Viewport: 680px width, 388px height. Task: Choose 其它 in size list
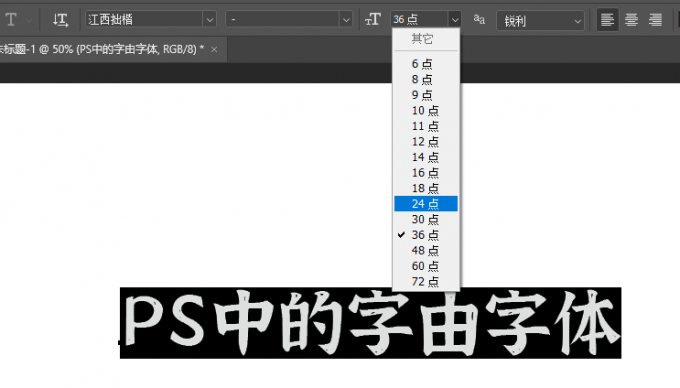tap(426, 39)
